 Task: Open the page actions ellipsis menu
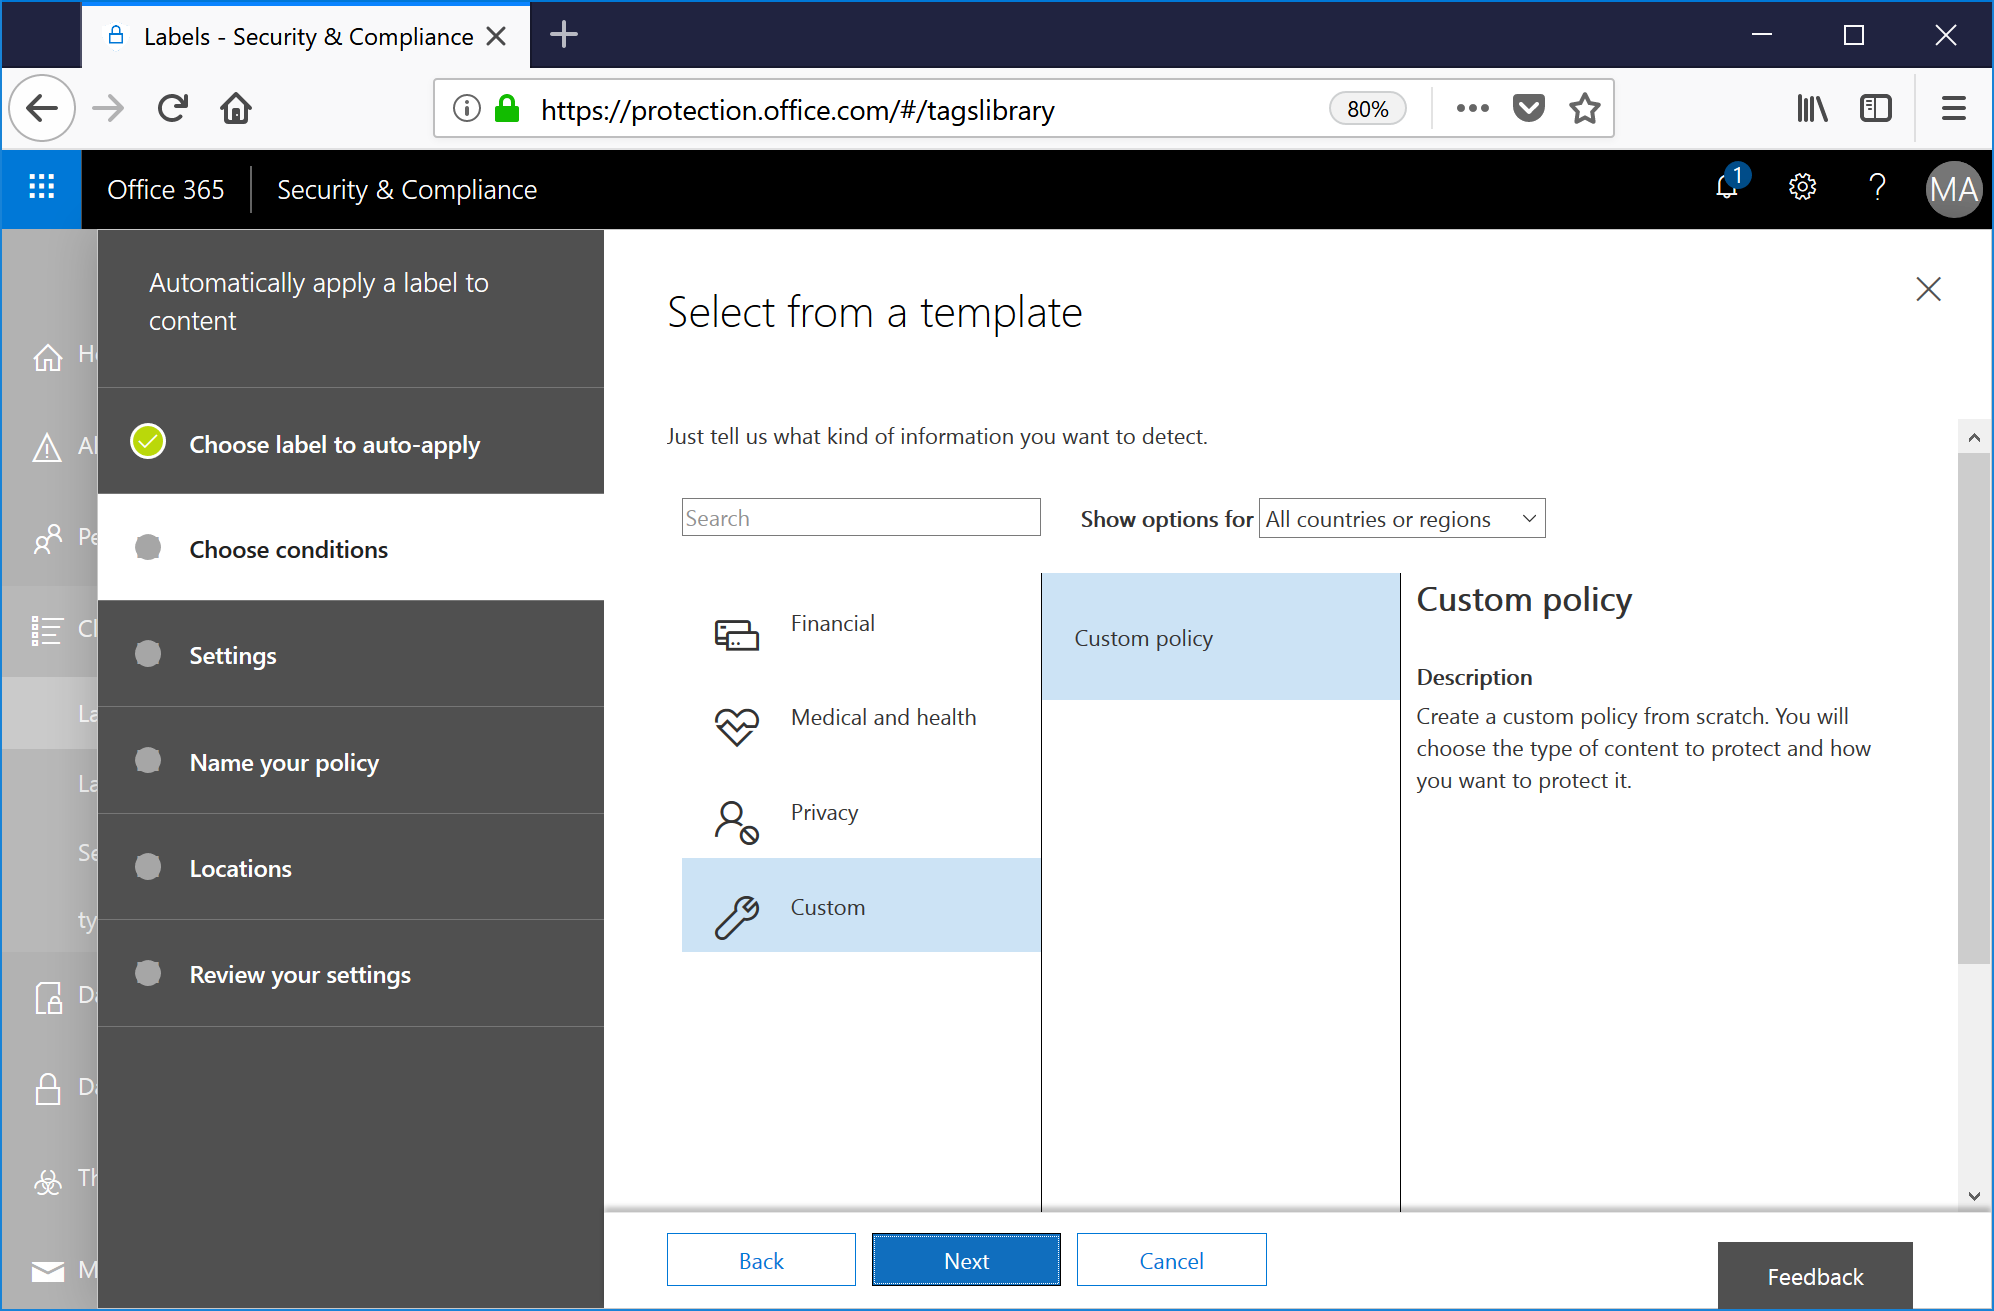[1471, 108]
